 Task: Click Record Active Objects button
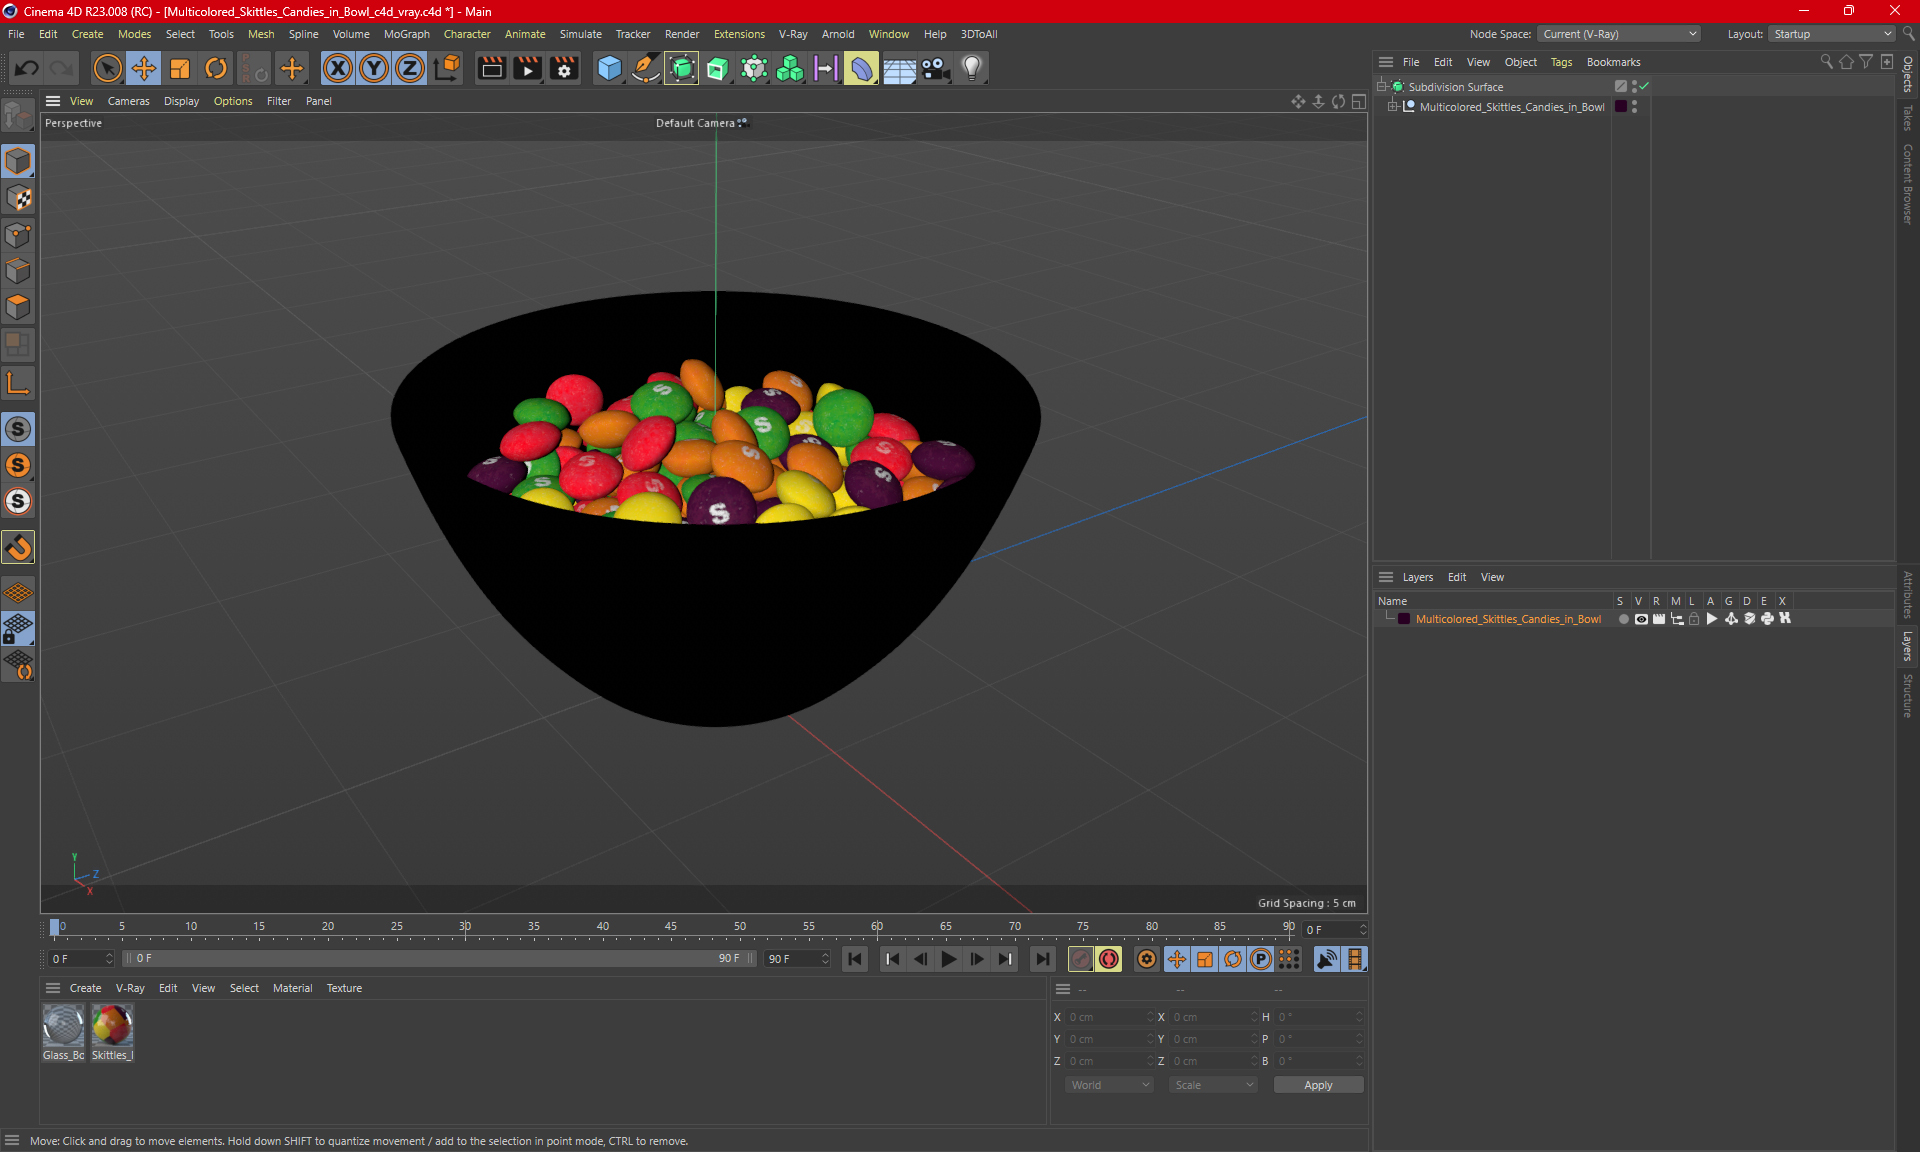pos(1081,959)
